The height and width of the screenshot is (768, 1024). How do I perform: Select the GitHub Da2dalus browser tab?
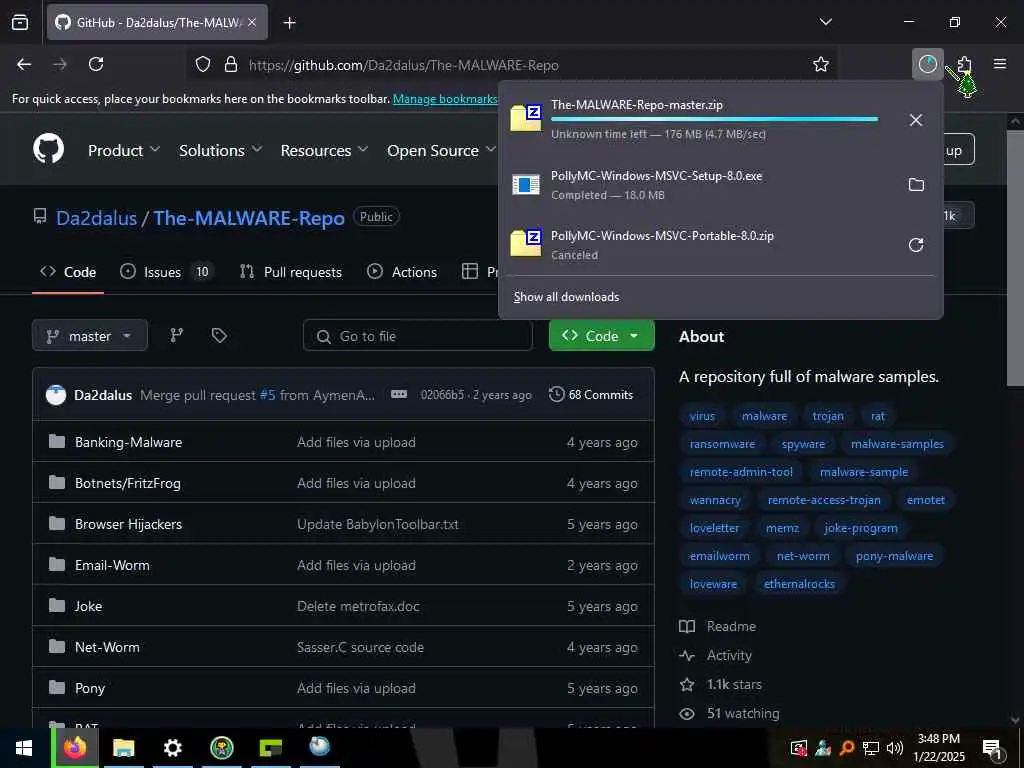click(157, 23)
